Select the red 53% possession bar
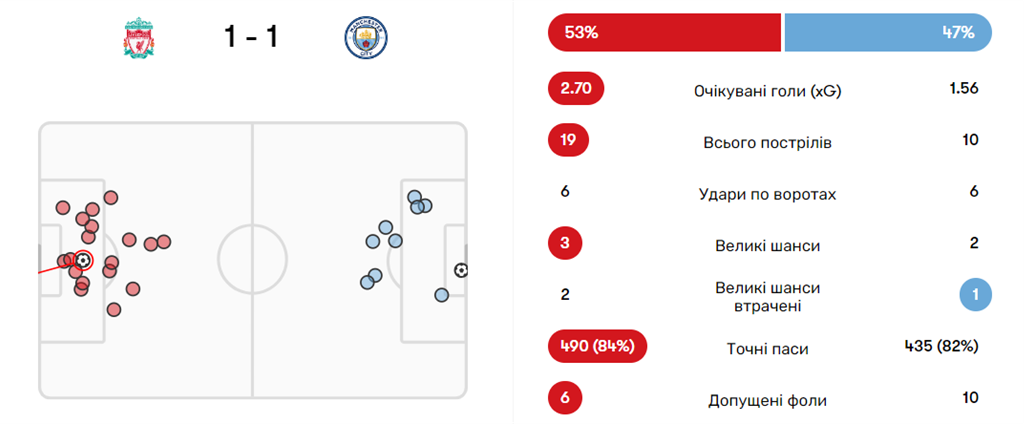 664,32
